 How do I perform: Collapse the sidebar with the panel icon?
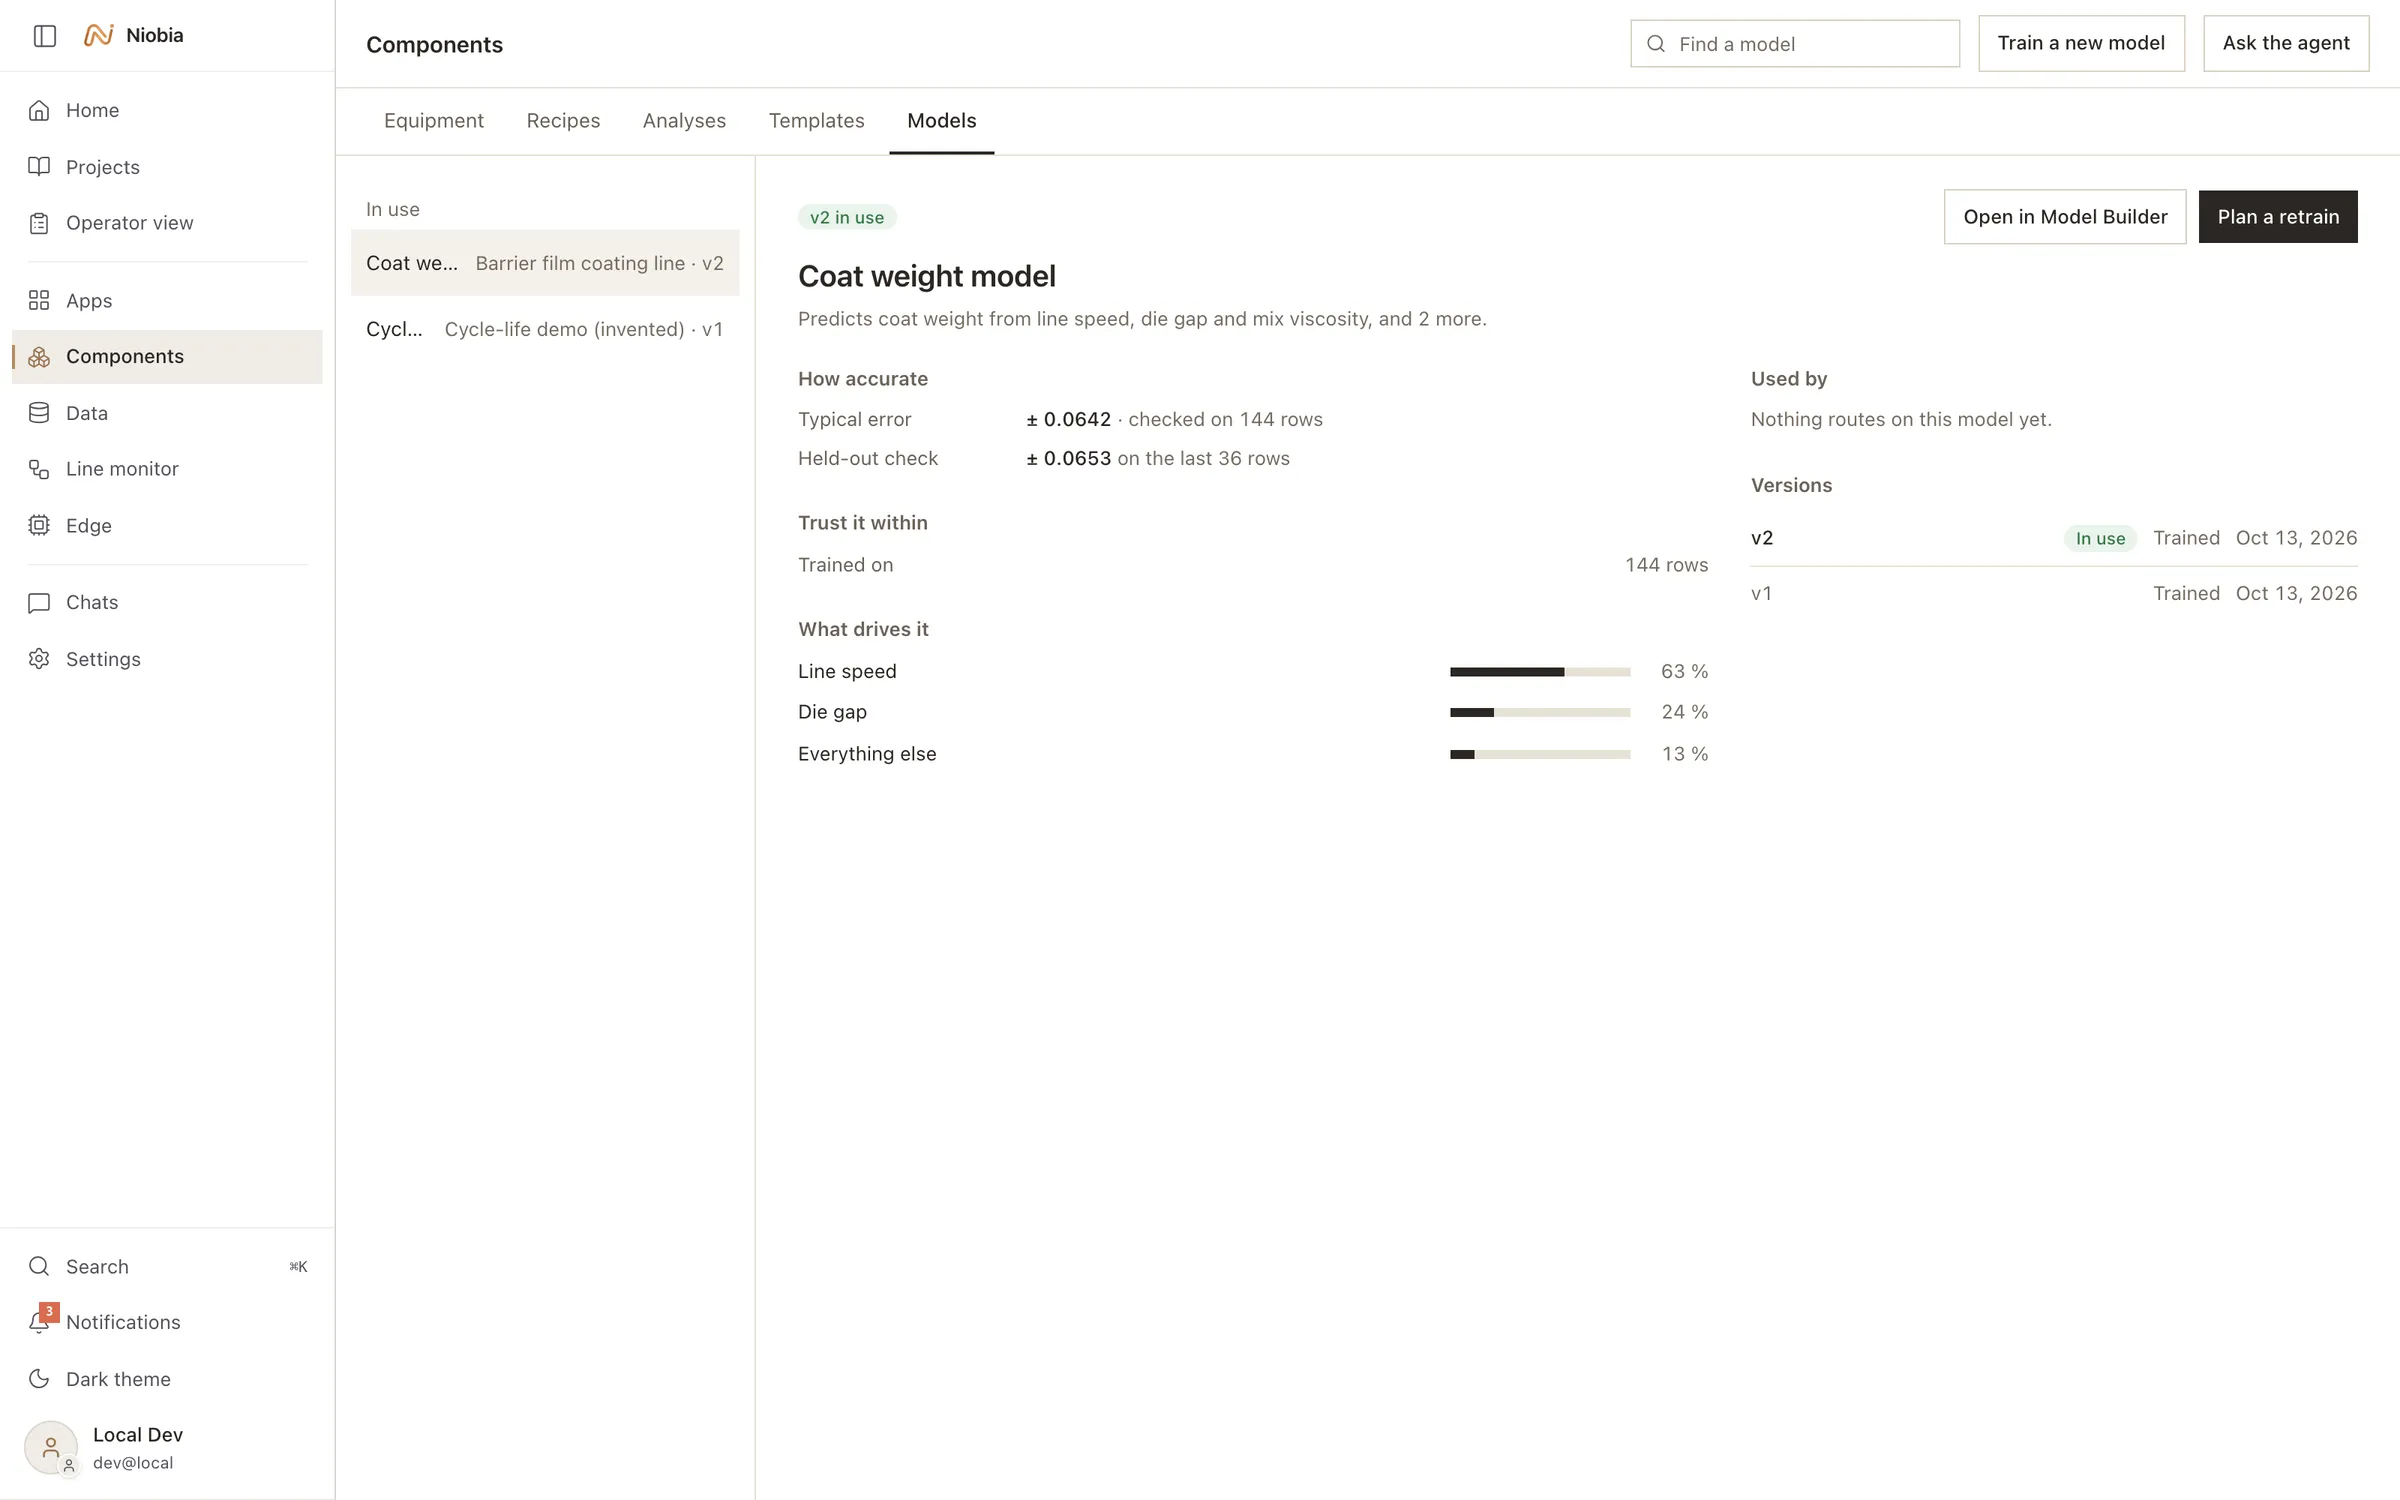click(x=45, y=36)
